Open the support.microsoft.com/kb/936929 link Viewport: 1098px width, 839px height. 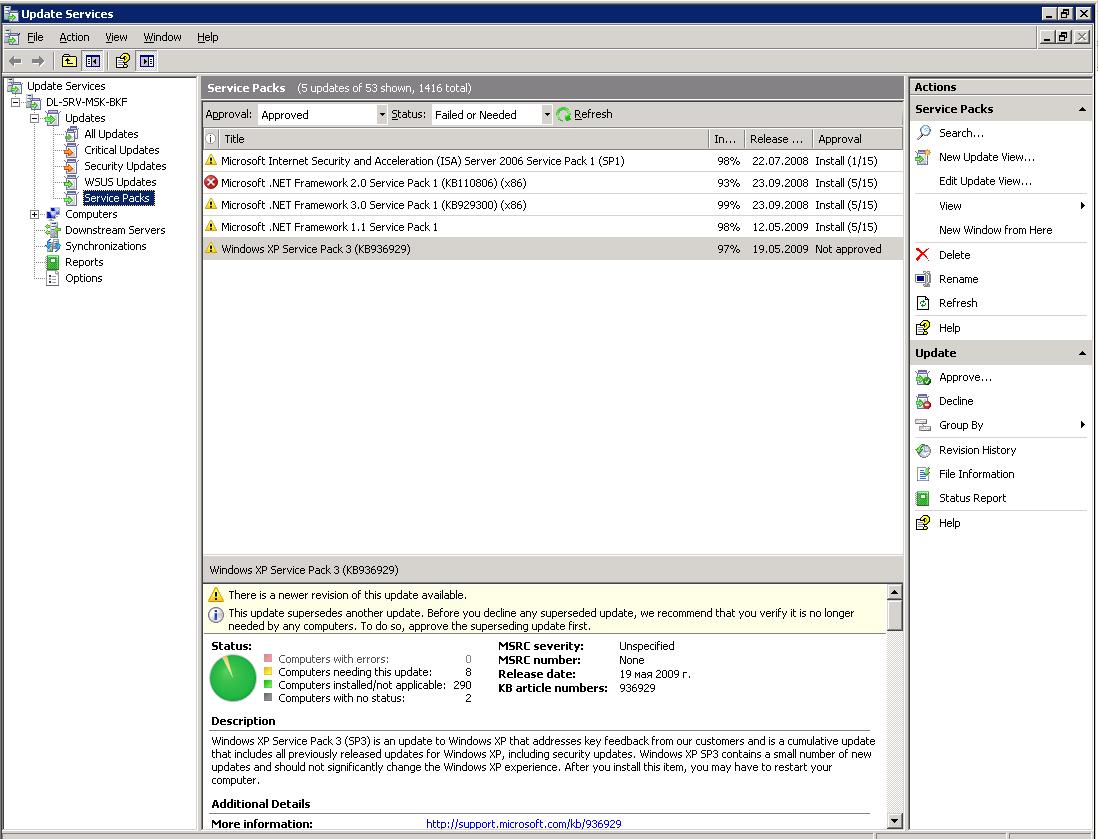click(523, 824)
